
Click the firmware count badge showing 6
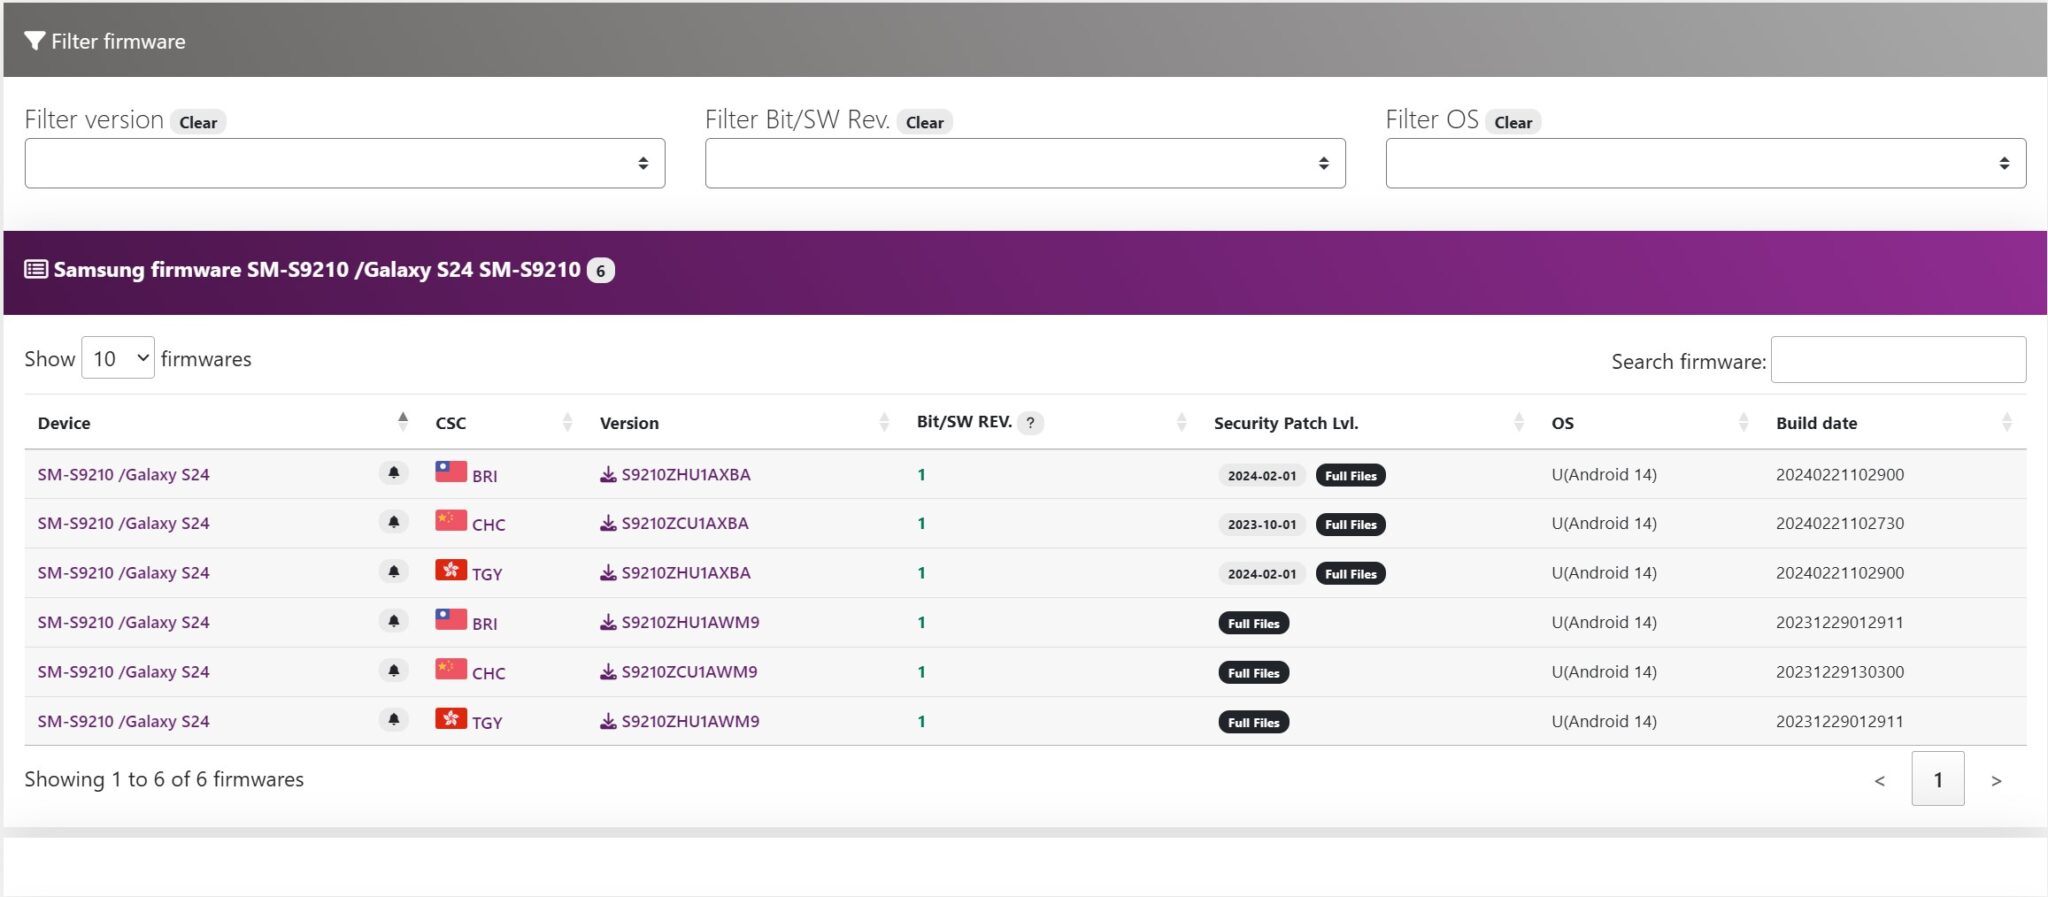600,270
